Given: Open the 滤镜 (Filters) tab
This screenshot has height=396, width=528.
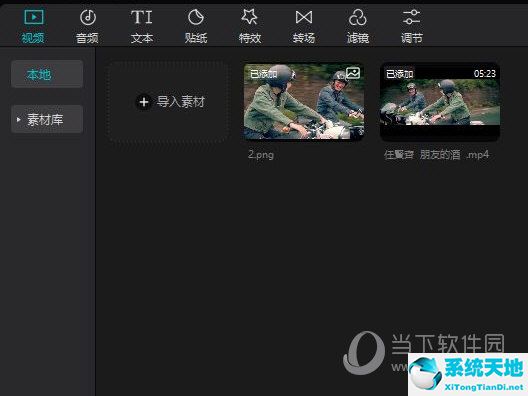Looking at the screenshot, I should click(358, 26).
